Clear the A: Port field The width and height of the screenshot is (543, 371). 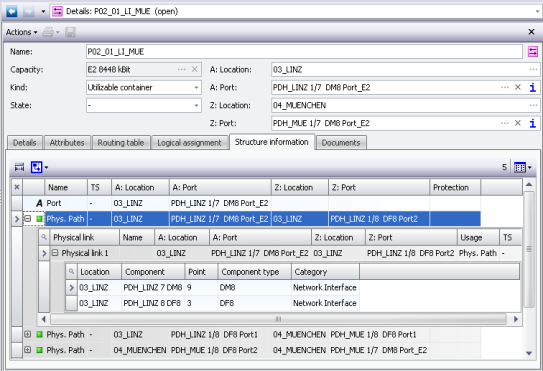[518, 87]
